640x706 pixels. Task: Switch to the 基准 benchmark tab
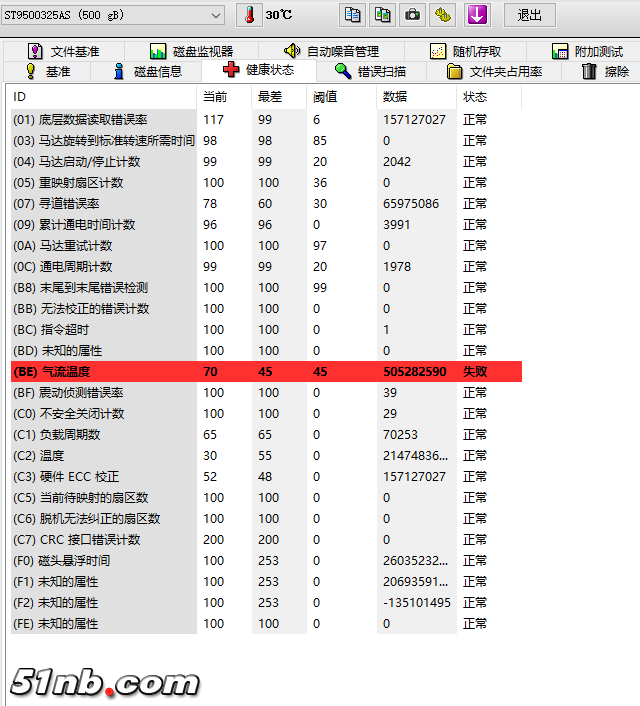[x=48, y=72]
